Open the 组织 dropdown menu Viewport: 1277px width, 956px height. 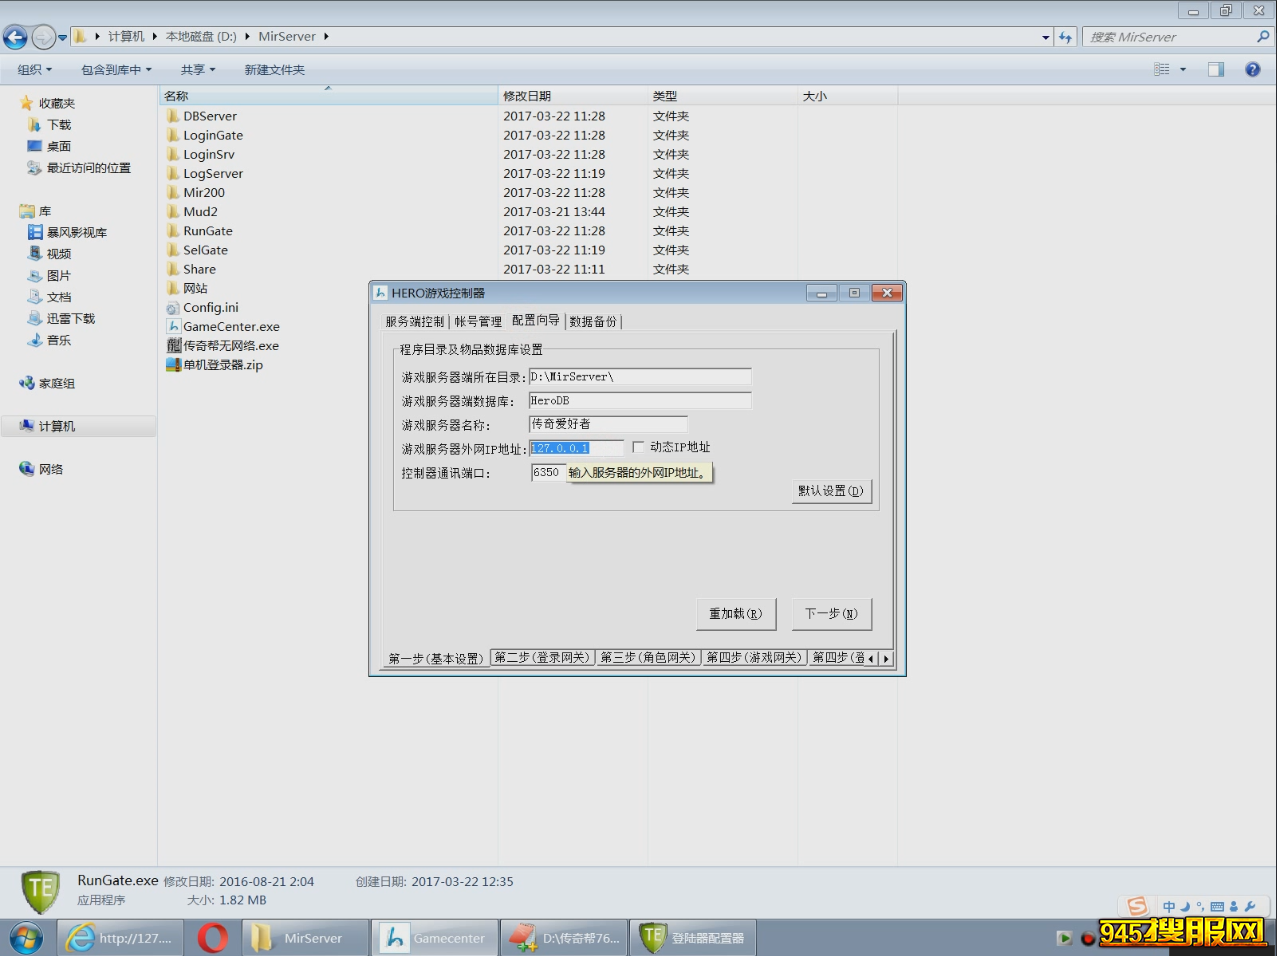(x=34, y=70)
